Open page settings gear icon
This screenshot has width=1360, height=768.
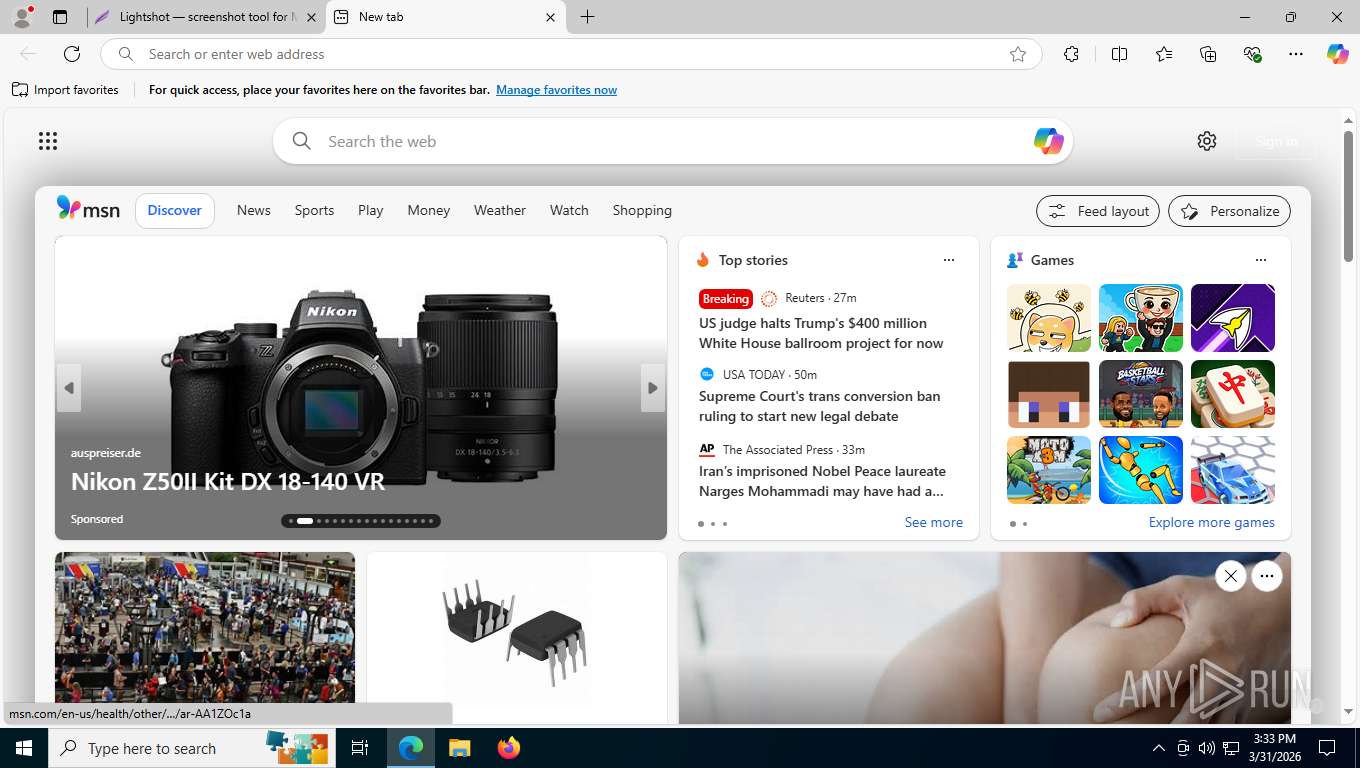(x=1207, y=141)
